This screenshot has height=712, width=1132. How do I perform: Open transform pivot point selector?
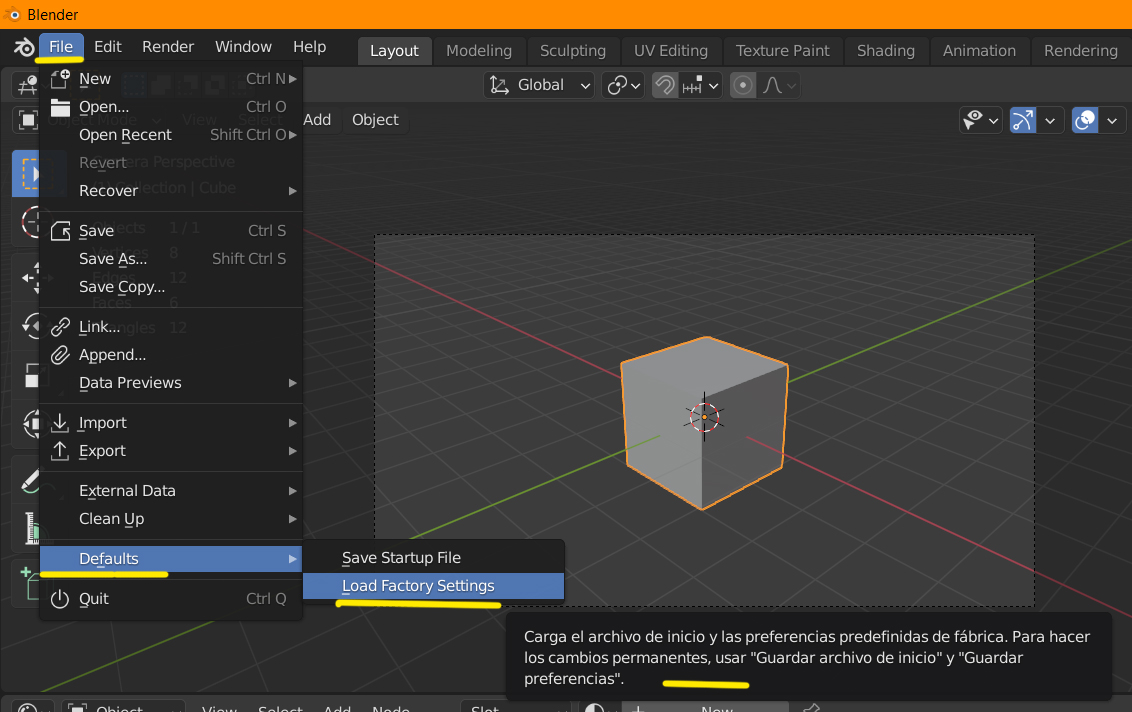click(623, 85)
